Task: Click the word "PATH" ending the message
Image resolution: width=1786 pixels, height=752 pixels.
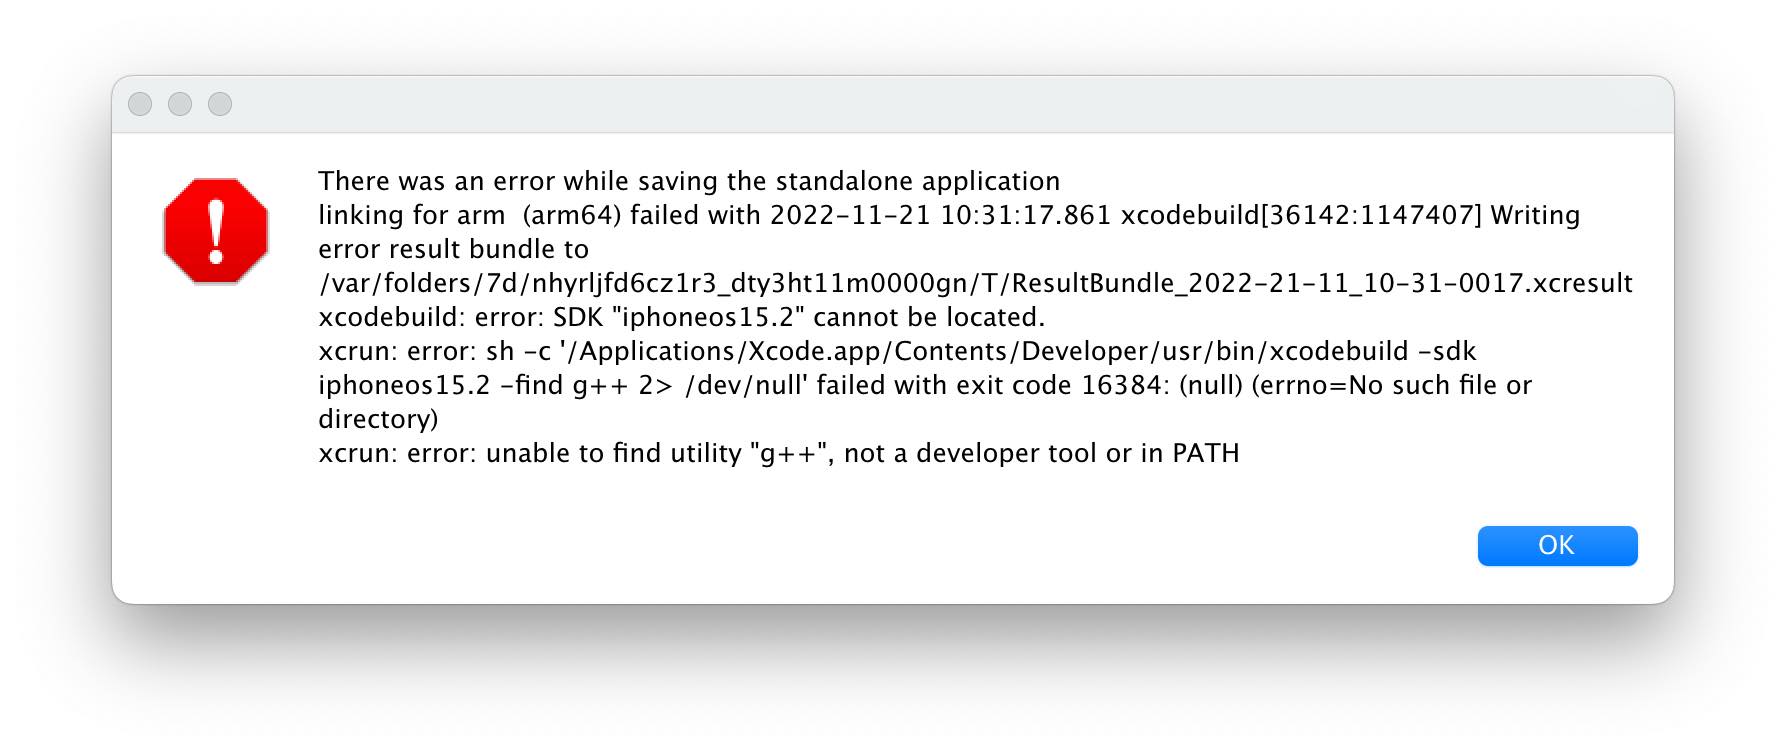Action: [x=1206, y=454]
